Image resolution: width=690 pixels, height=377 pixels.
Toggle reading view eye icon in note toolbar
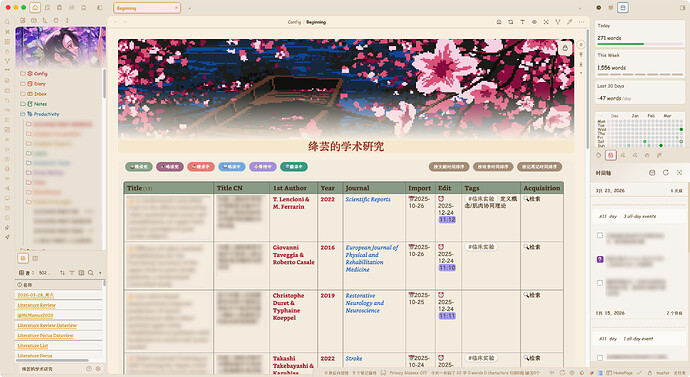coord(534,22)
